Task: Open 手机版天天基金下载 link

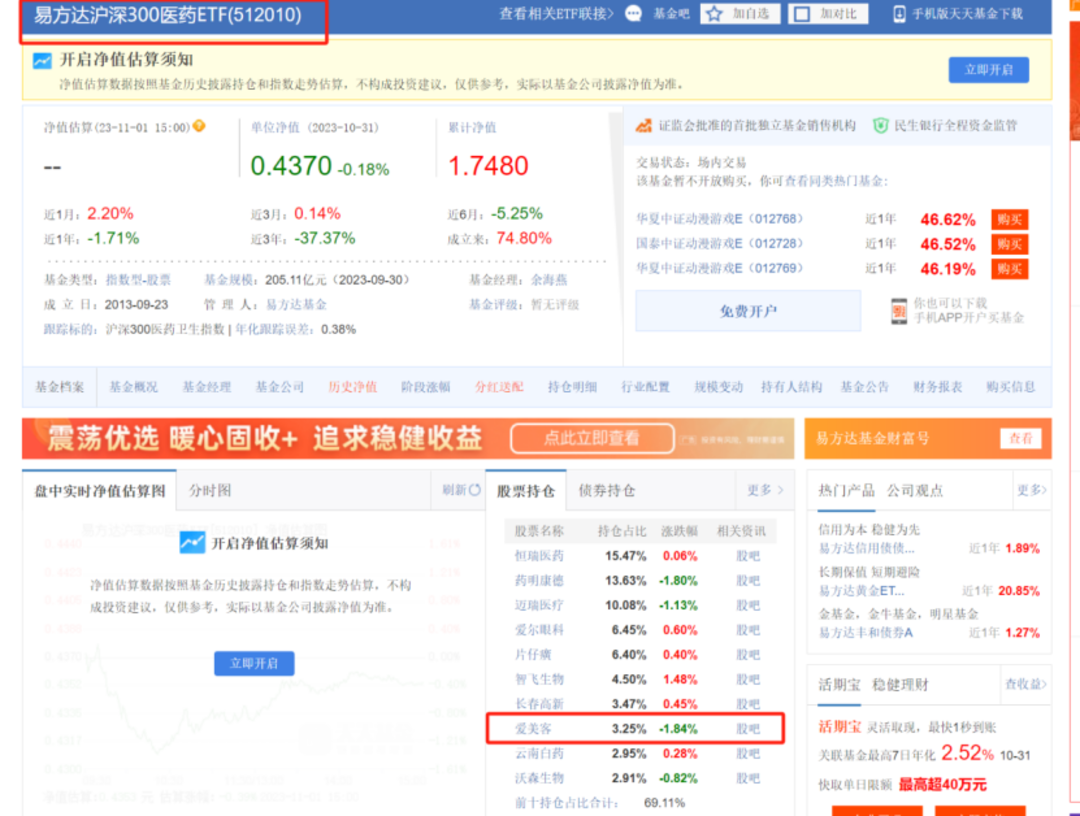Action: click(967, 14)
